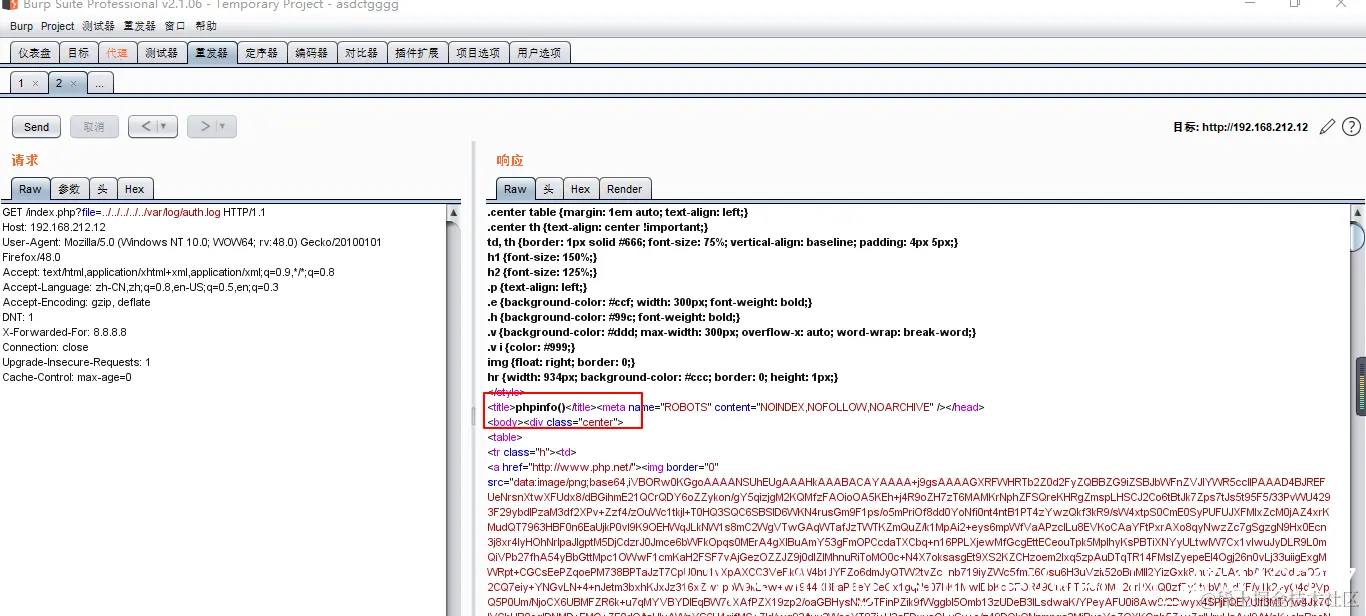Select 头 tab in response panel
The height and width of the screenshot is (616, 1366).
(548, 189)
